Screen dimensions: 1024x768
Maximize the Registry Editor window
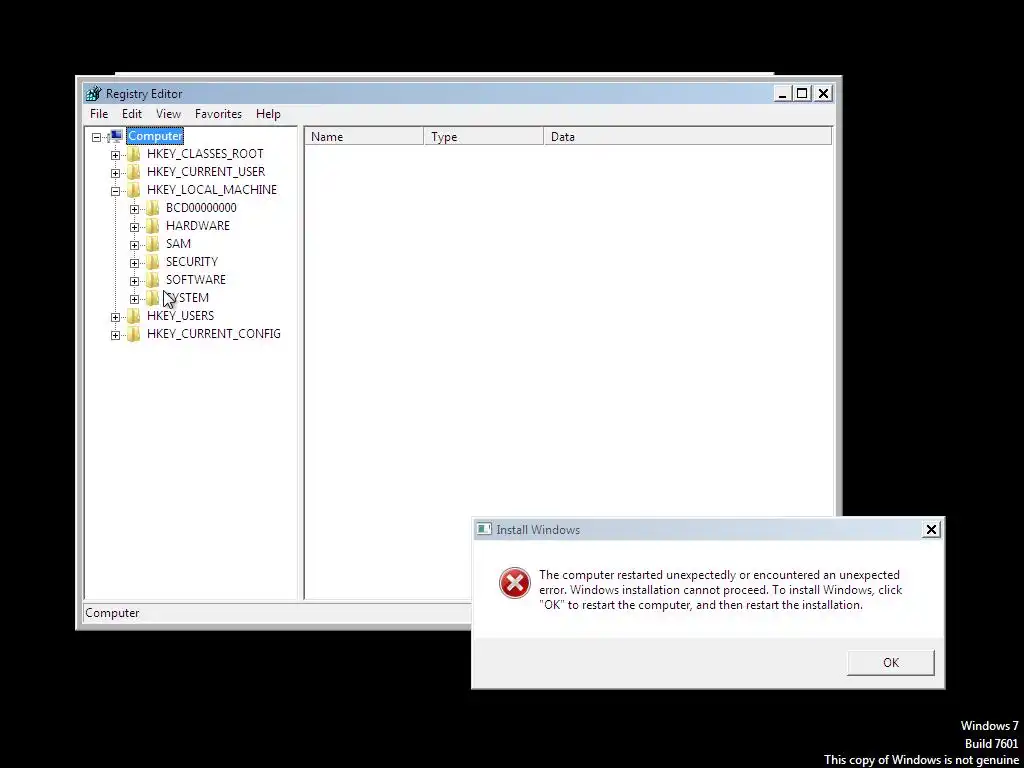(802, 94)
